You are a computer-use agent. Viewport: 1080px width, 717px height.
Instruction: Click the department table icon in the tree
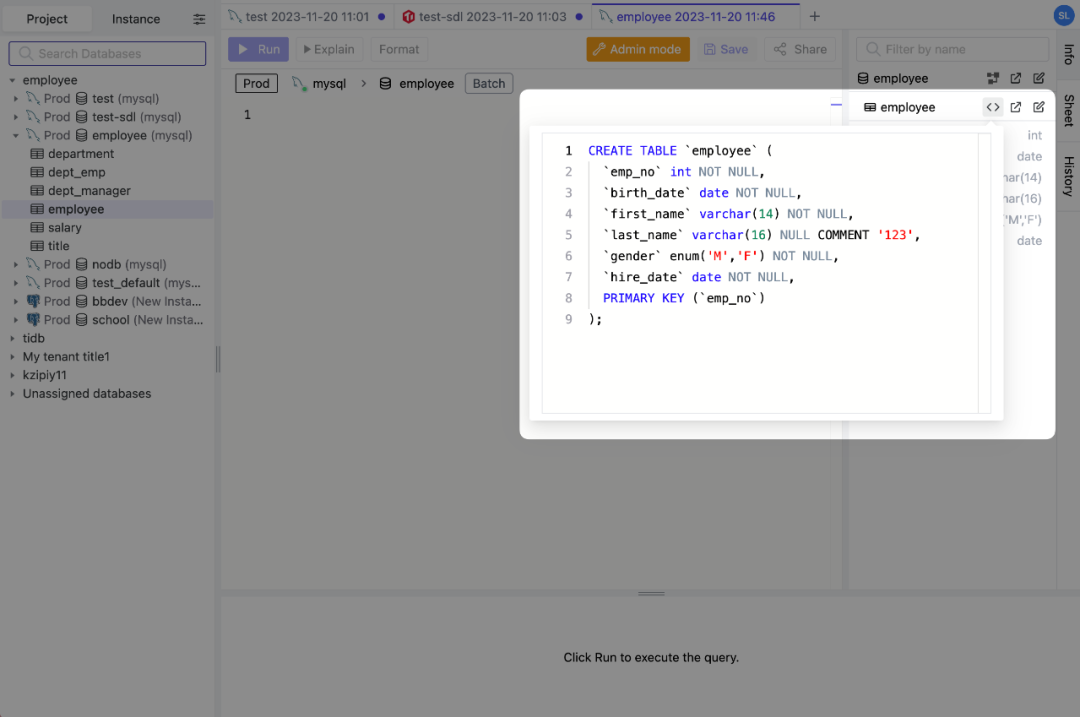click(x=37, y=154)
